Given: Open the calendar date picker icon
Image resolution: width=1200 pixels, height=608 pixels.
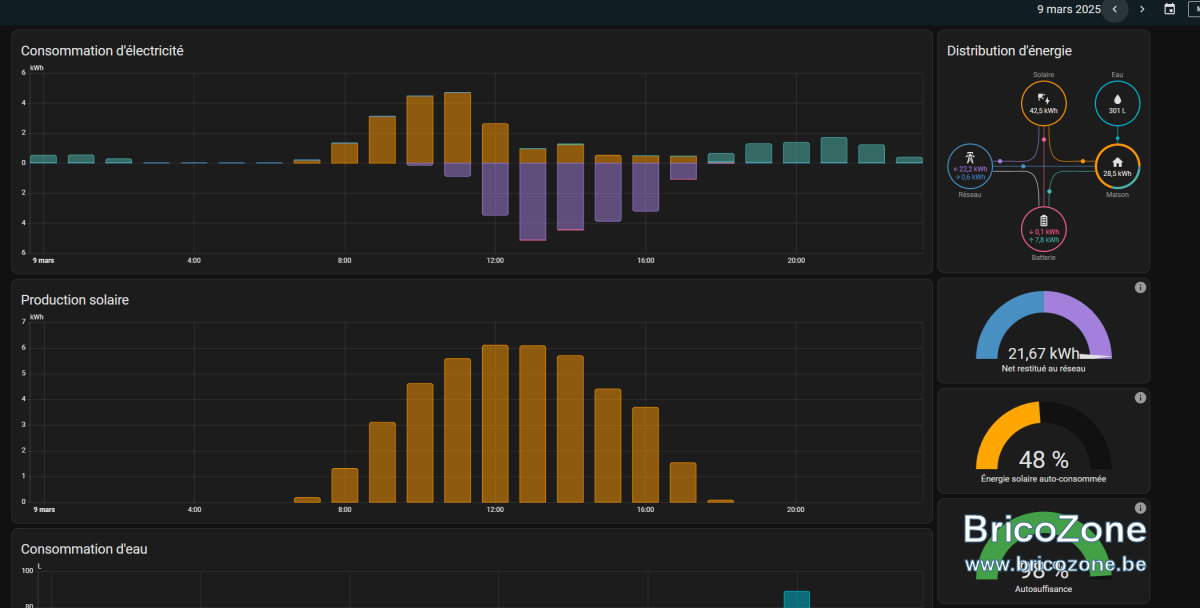Looking at the screenshot, I should coord(1170,9).
